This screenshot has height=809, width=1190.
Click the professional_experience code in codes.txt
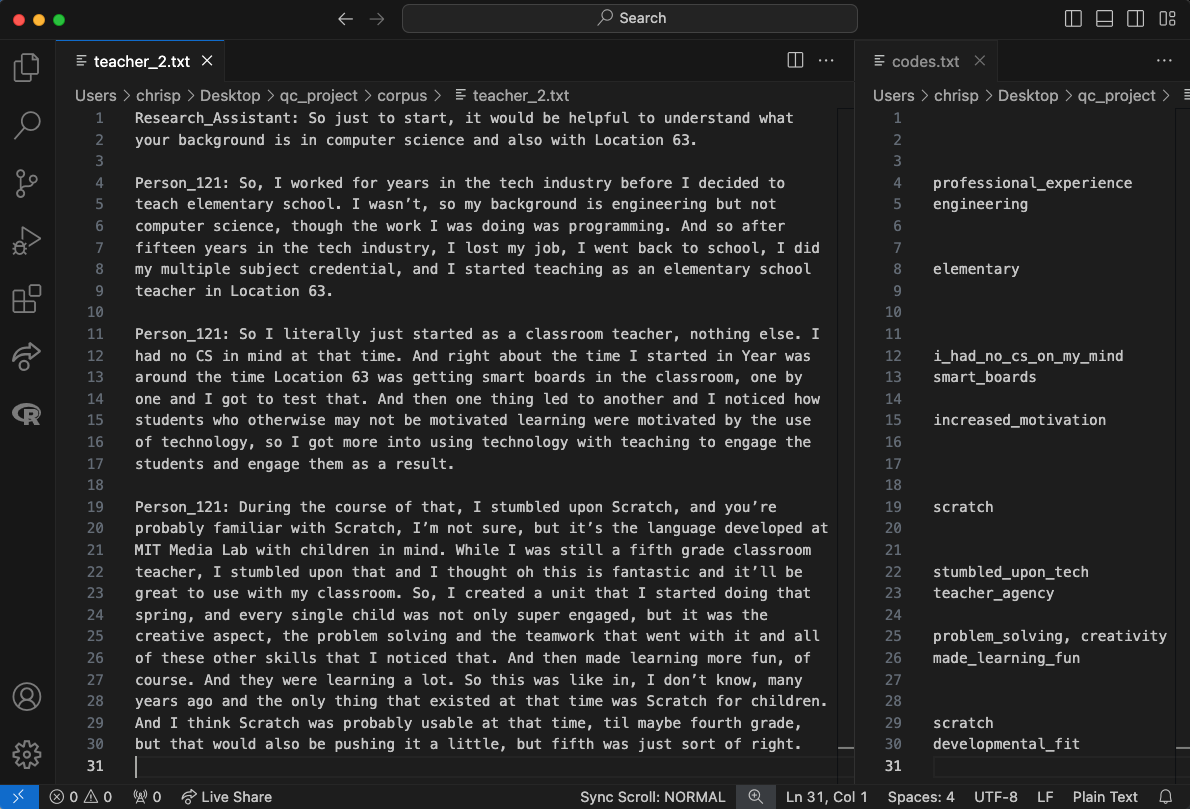[x=1032, y=183]
